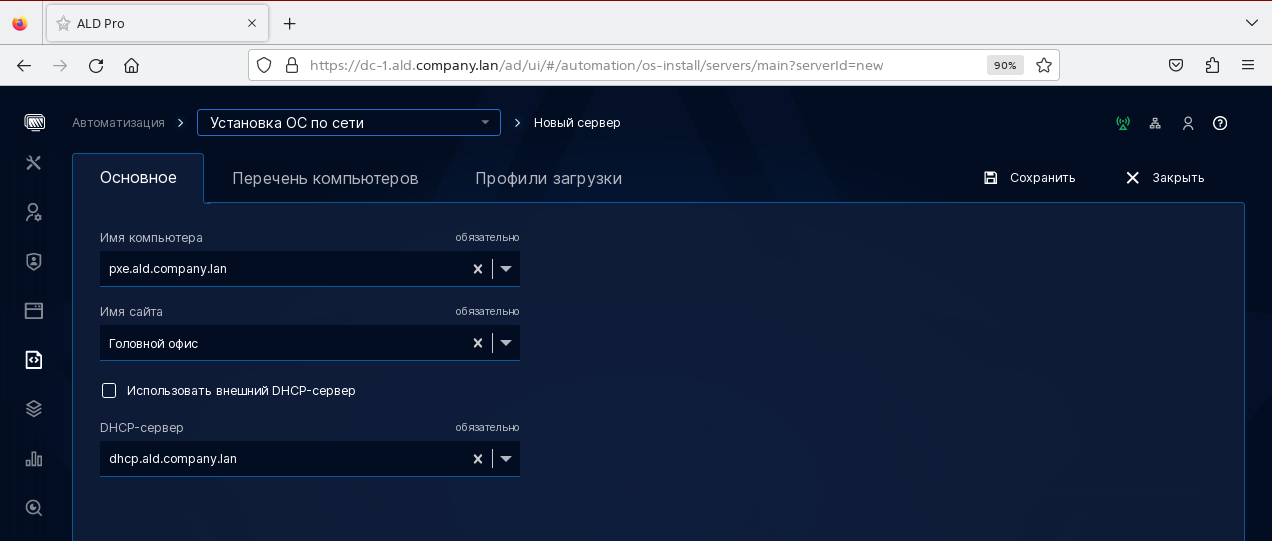The image size is (1272, 541).
Task: Click the Закрыть button
Action: point(1165,178)
